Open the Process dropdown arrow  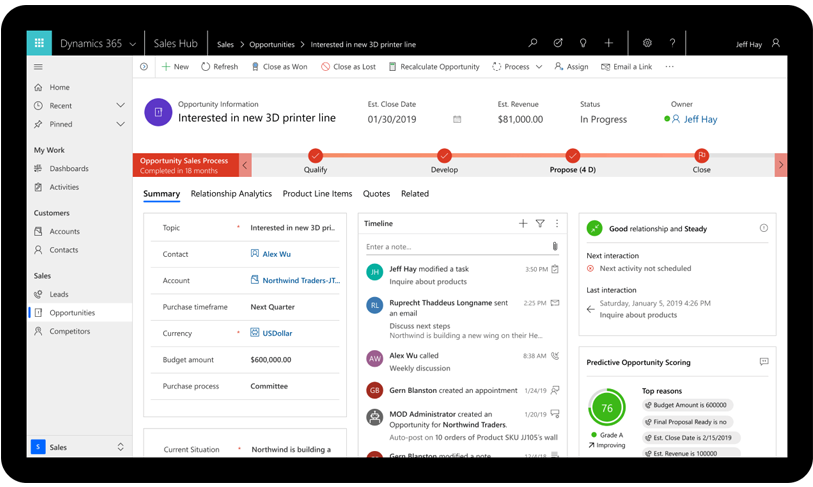pos(539,67)
